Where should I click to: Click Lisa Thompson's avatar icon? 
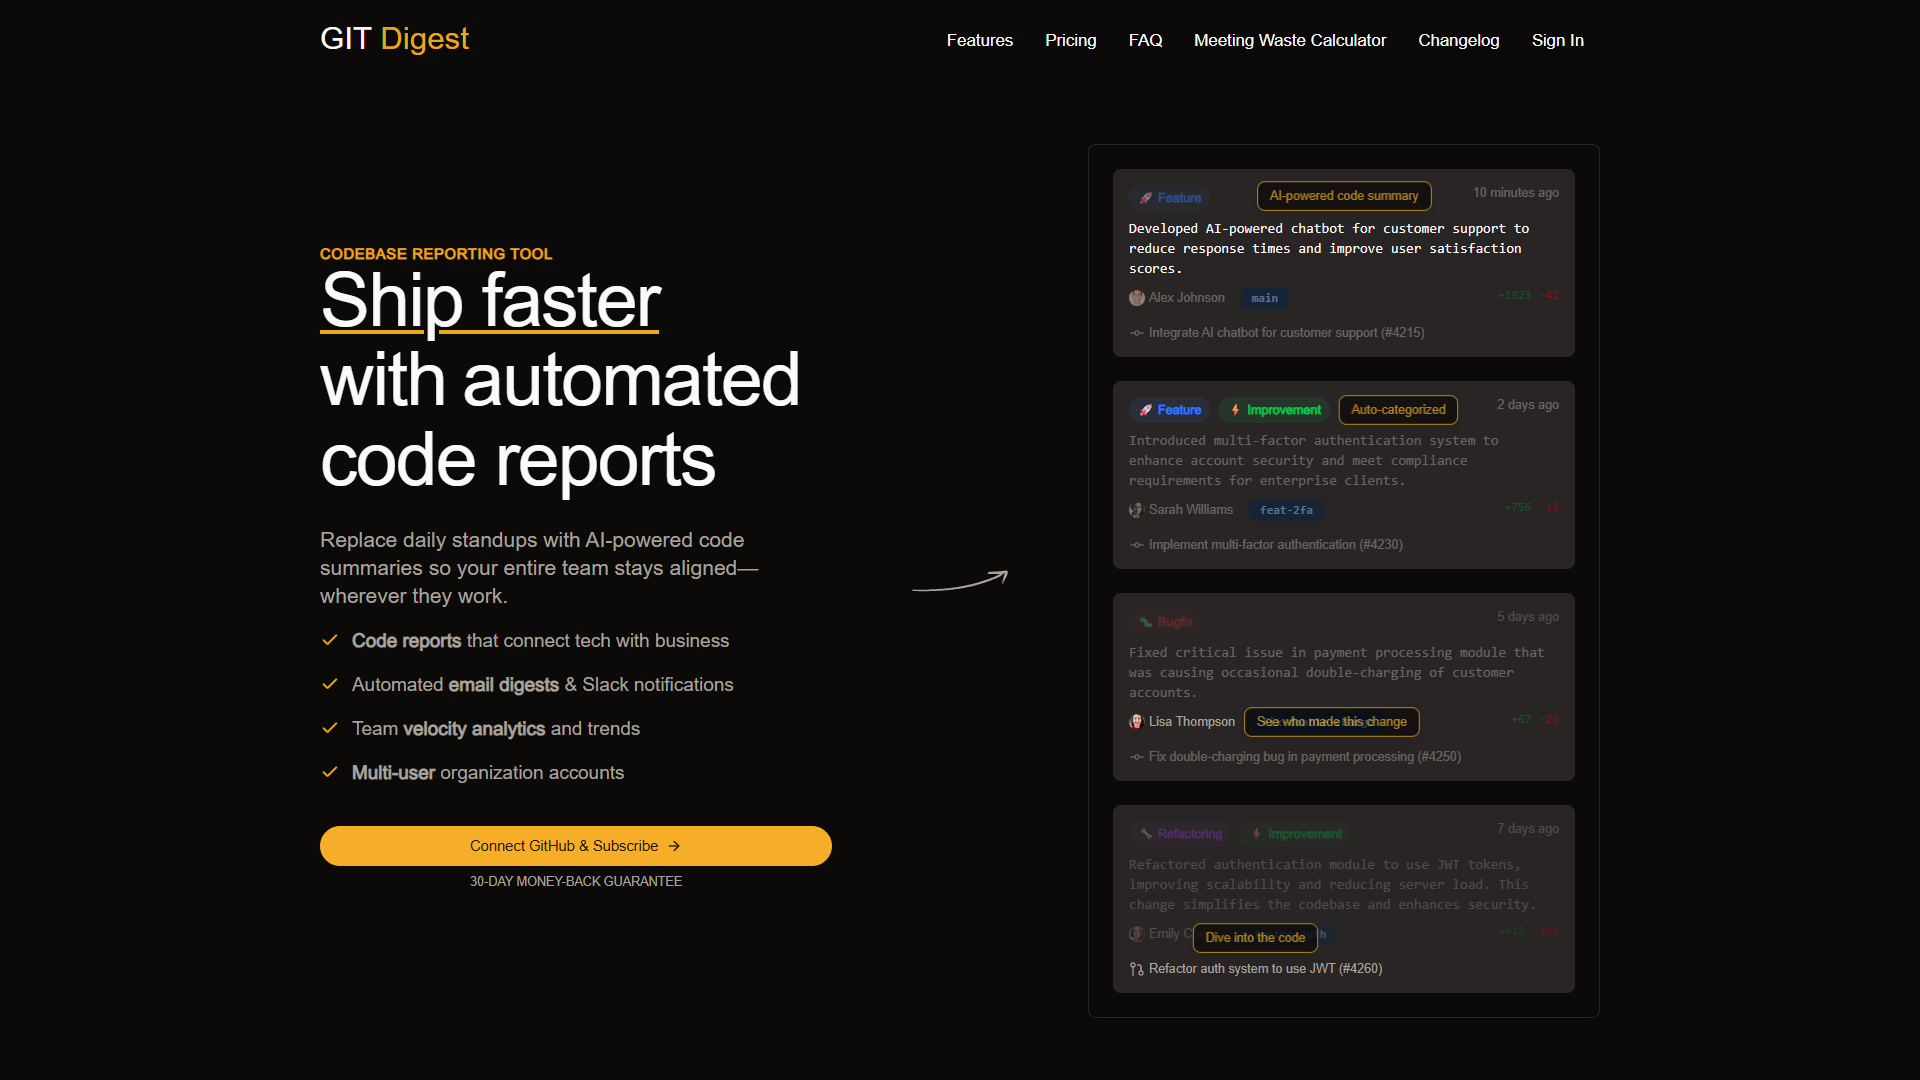1136,722
